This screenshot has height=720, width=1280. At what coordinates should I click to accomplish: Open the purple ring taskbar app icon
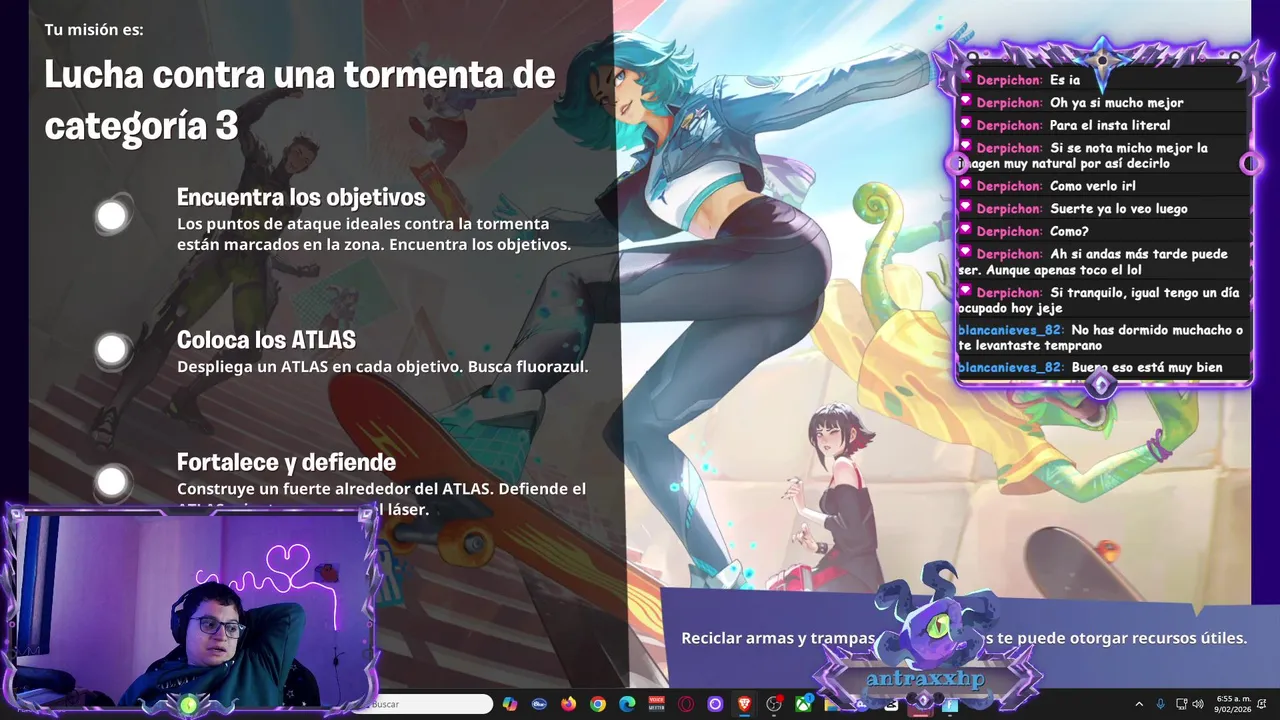[715, 704]
